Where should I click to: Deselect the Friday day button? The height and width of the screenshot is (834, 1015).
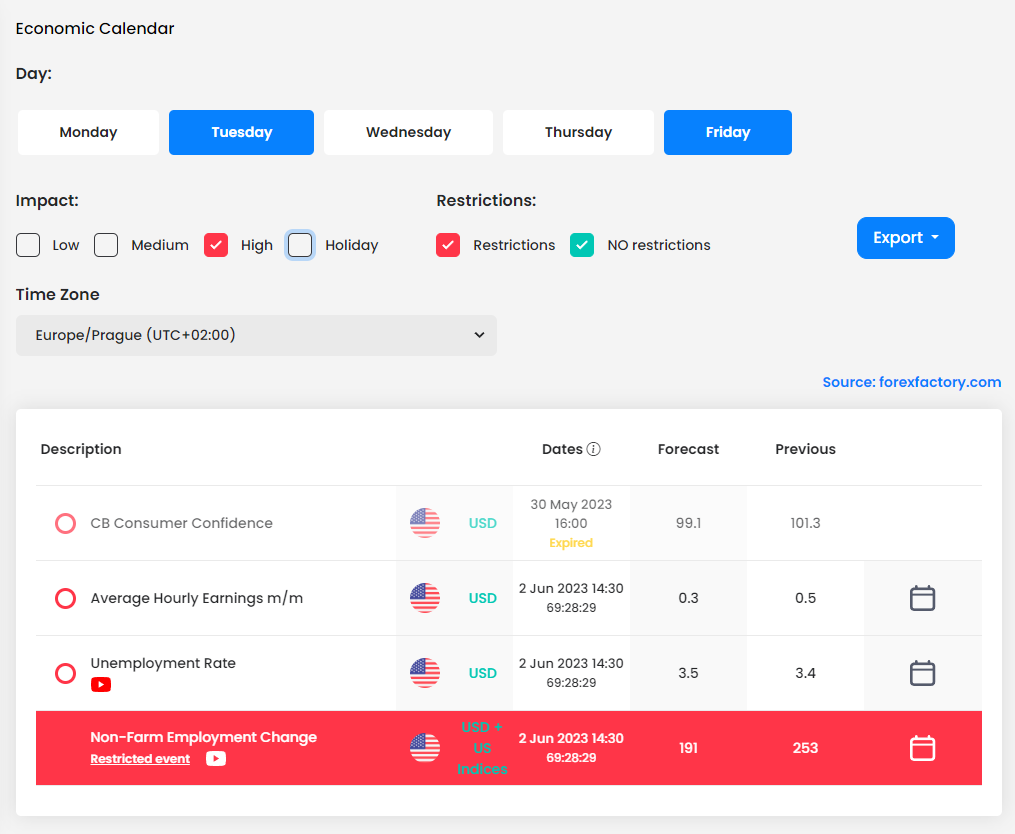(x=727, y=132)
